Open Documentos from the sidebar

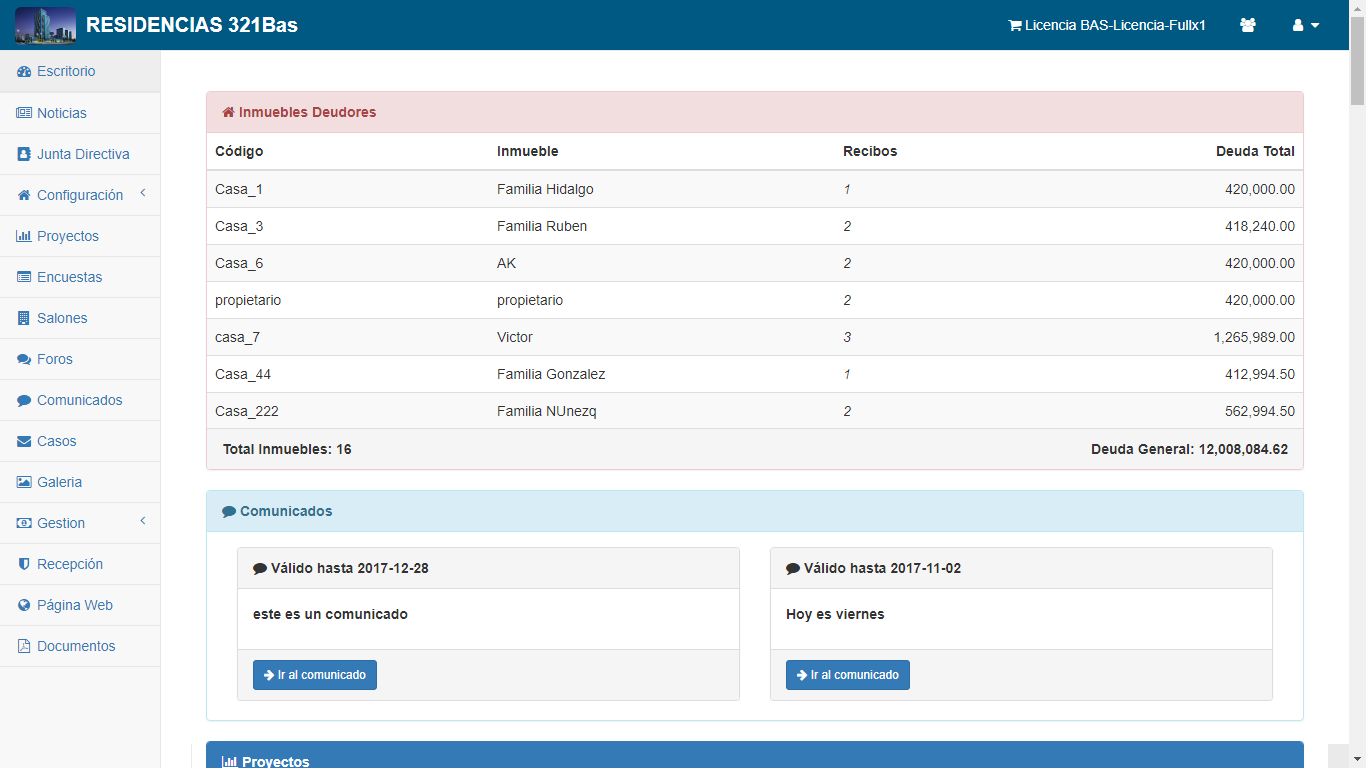(x=75, y=646)
